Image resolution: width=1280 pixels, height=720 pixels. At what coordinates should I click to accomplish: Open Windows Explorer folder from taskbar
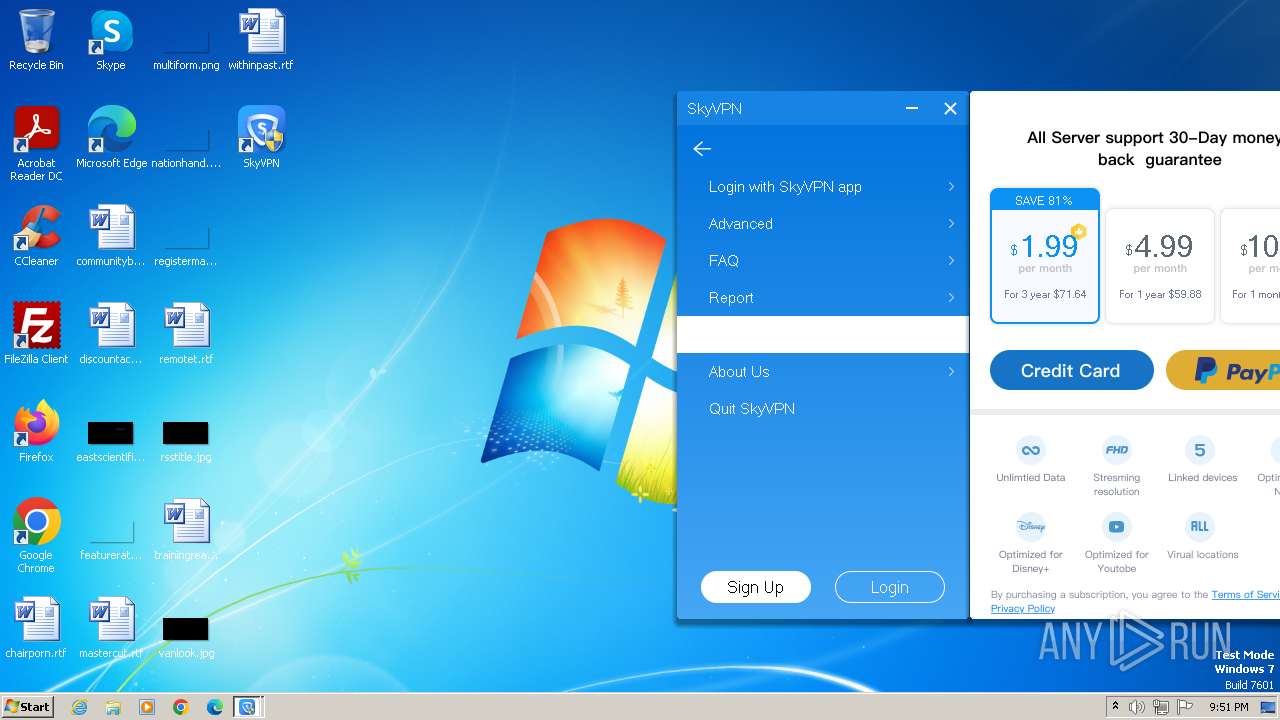113,707
